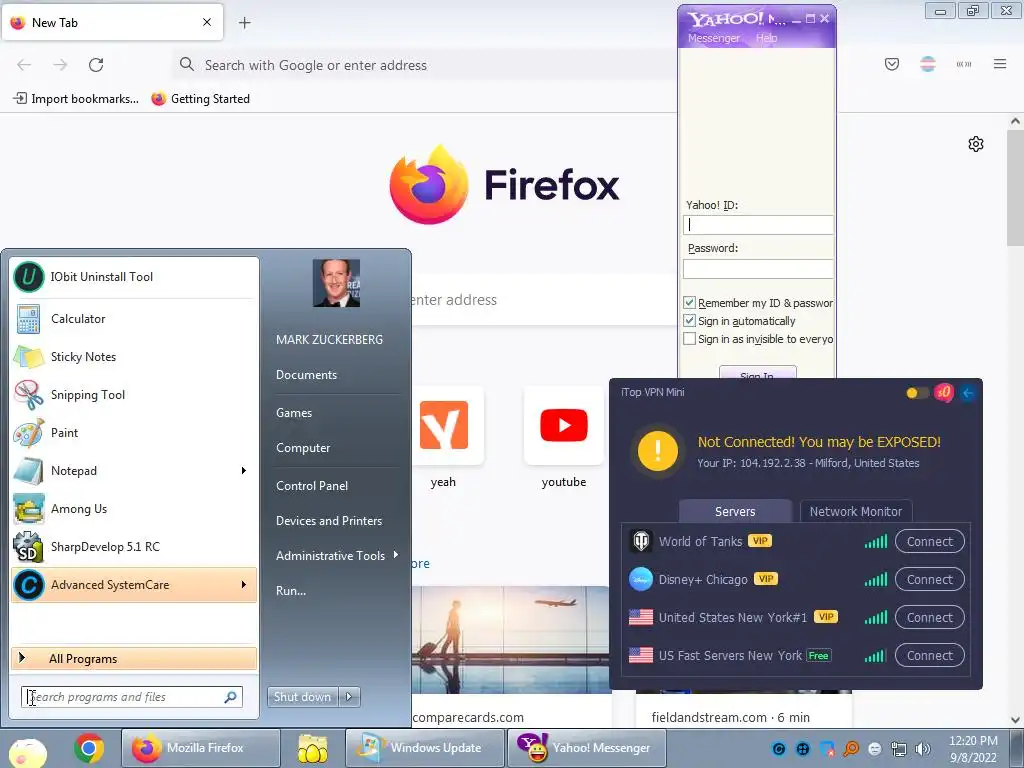Image resolution: width=1024 pixels, height=768 pixels.
Task: Launch the Among Us shortcut
Action: (134, 509)
